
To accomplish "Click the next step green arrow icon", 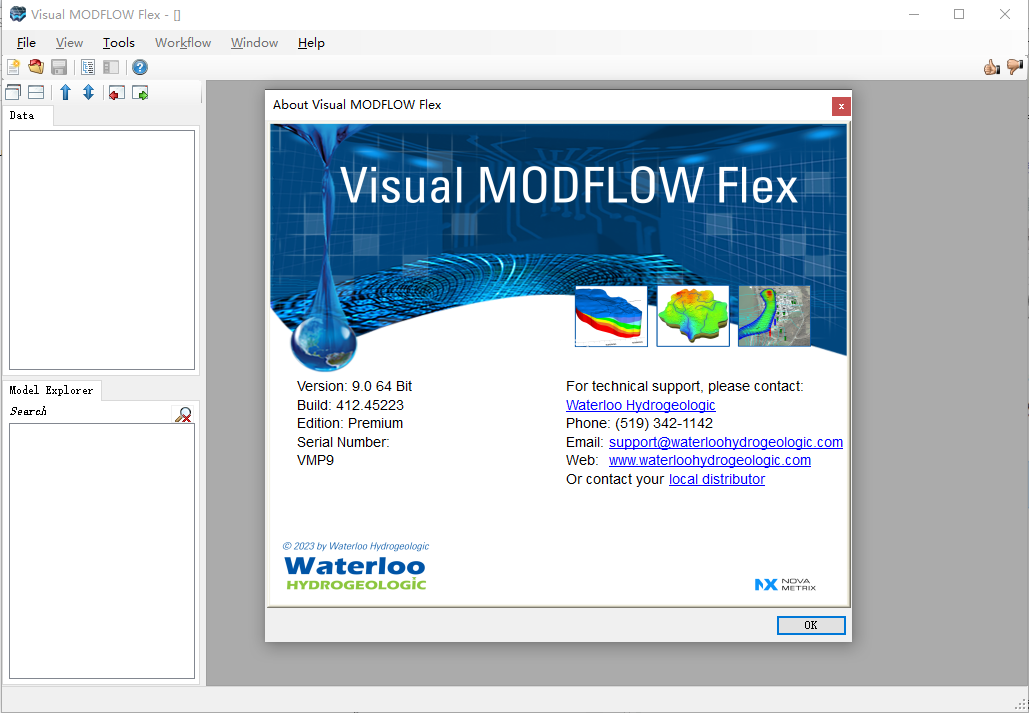I will click(140, 92).
